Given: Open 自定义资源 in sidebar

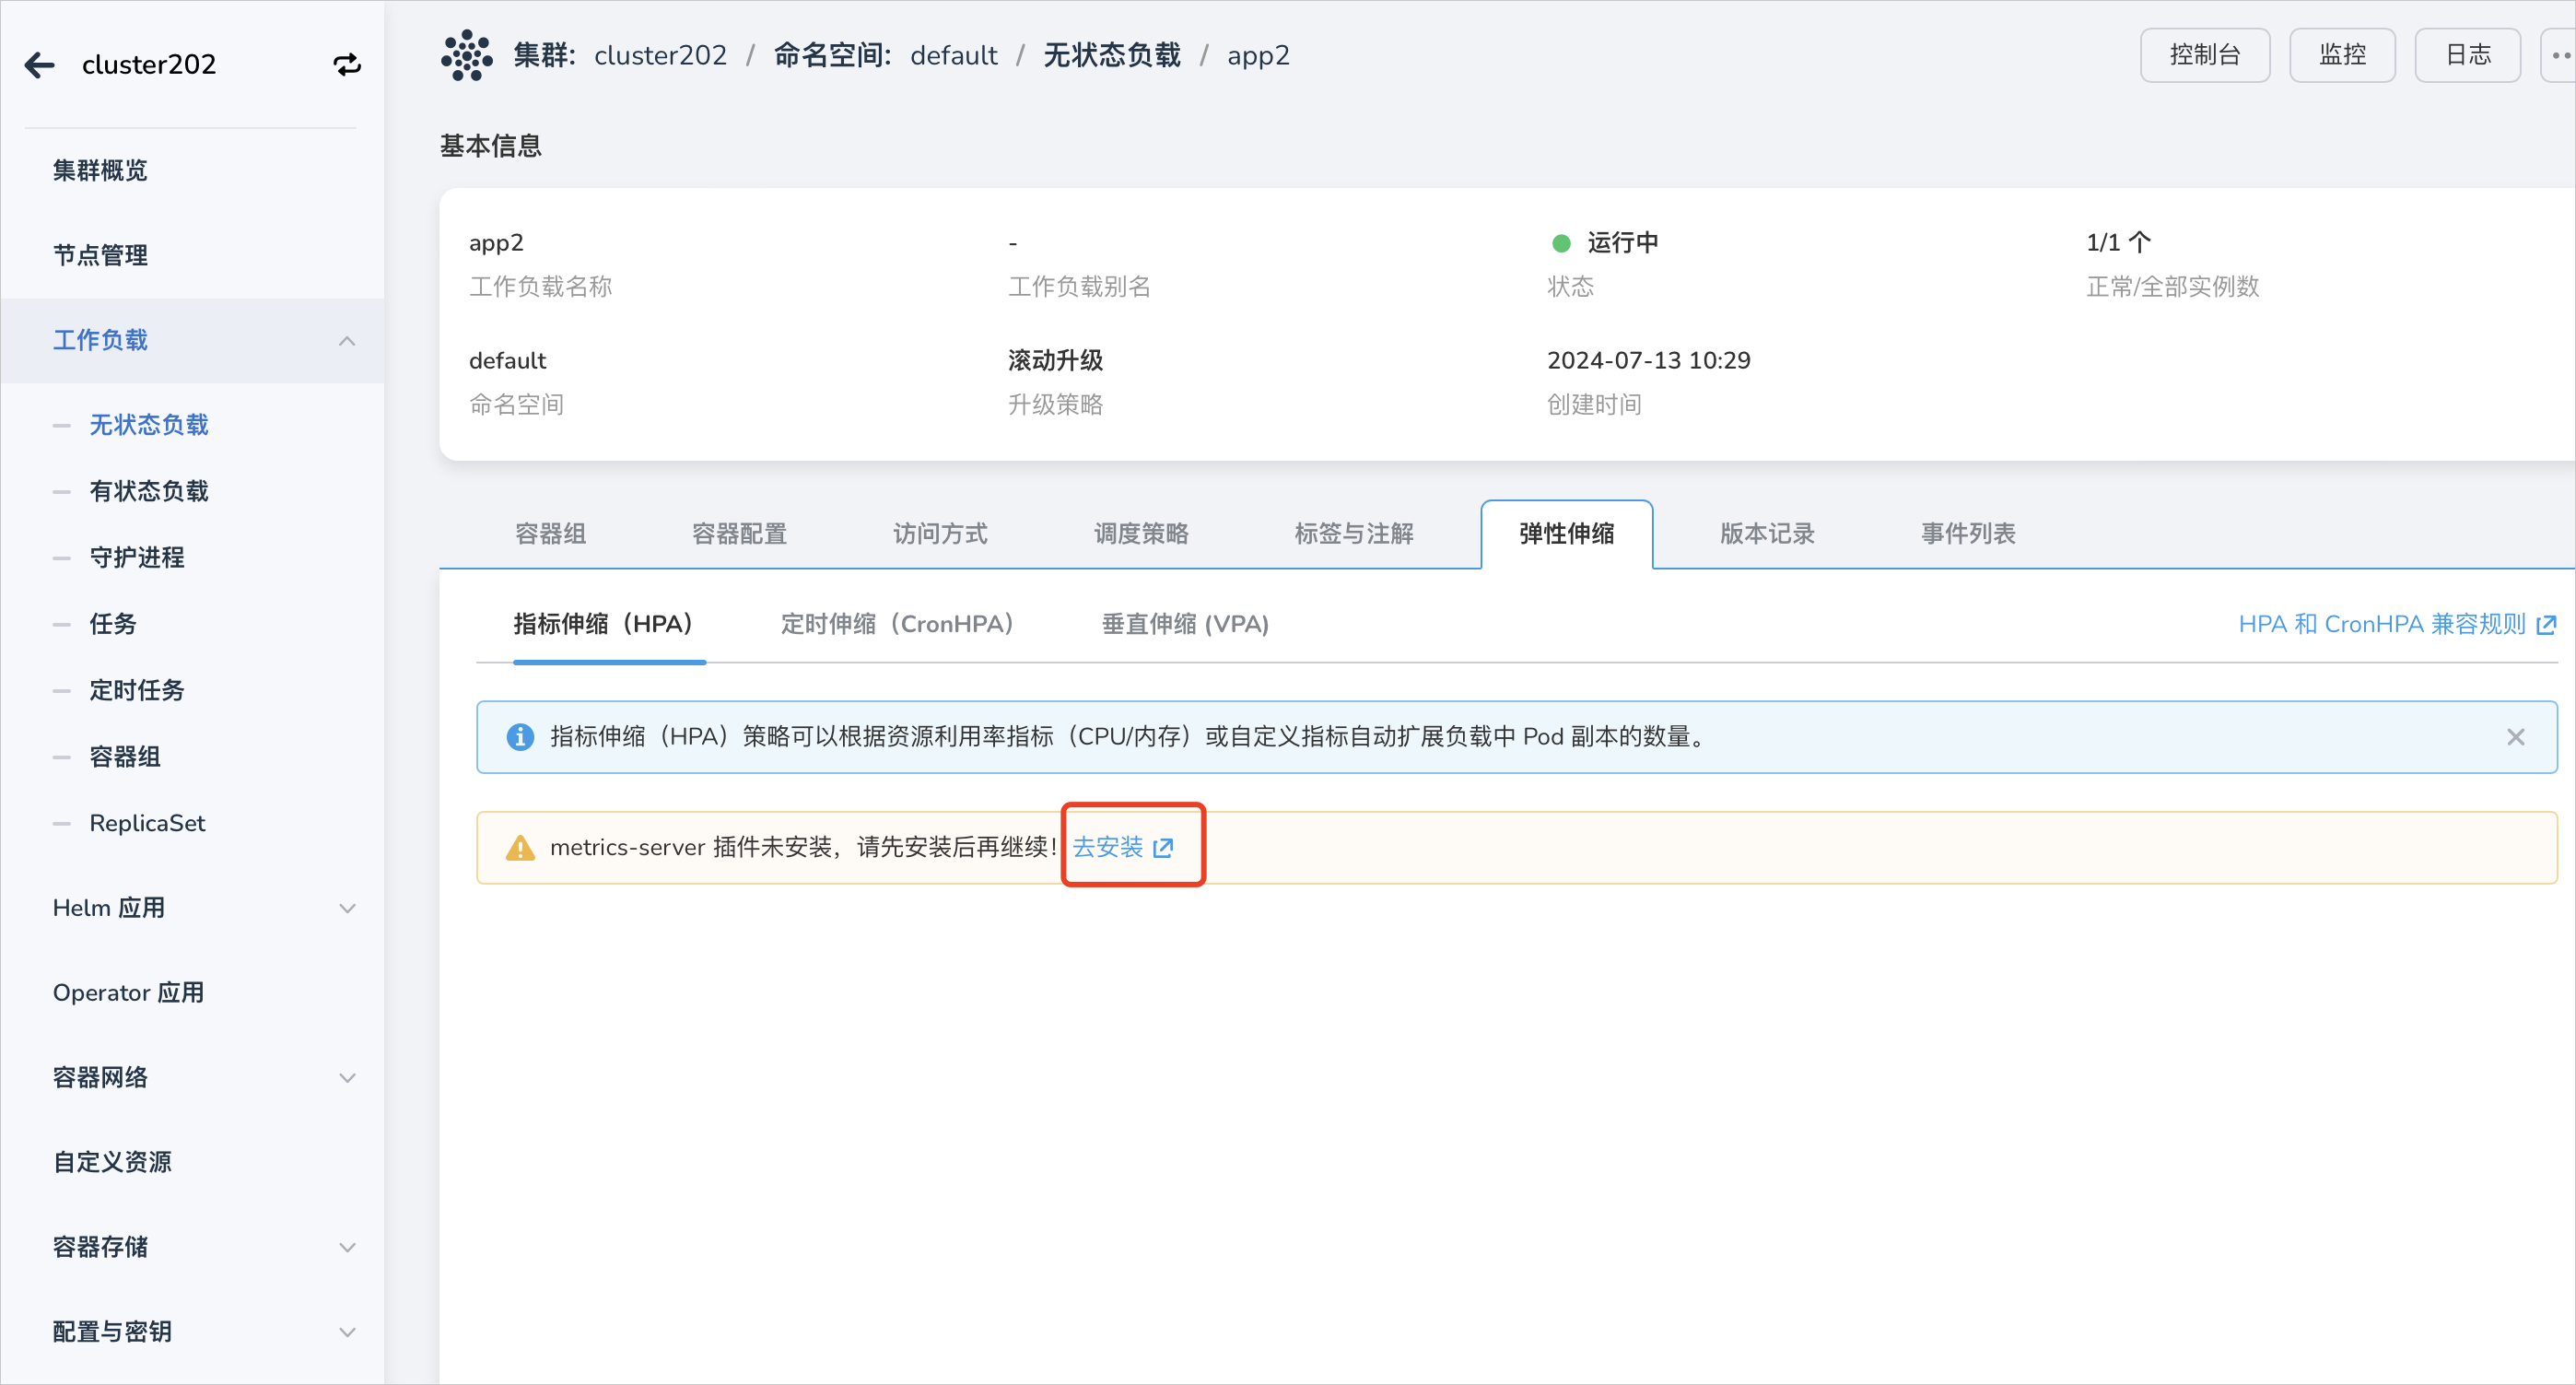Looking at the screenshot, I should pos(112,1162).
